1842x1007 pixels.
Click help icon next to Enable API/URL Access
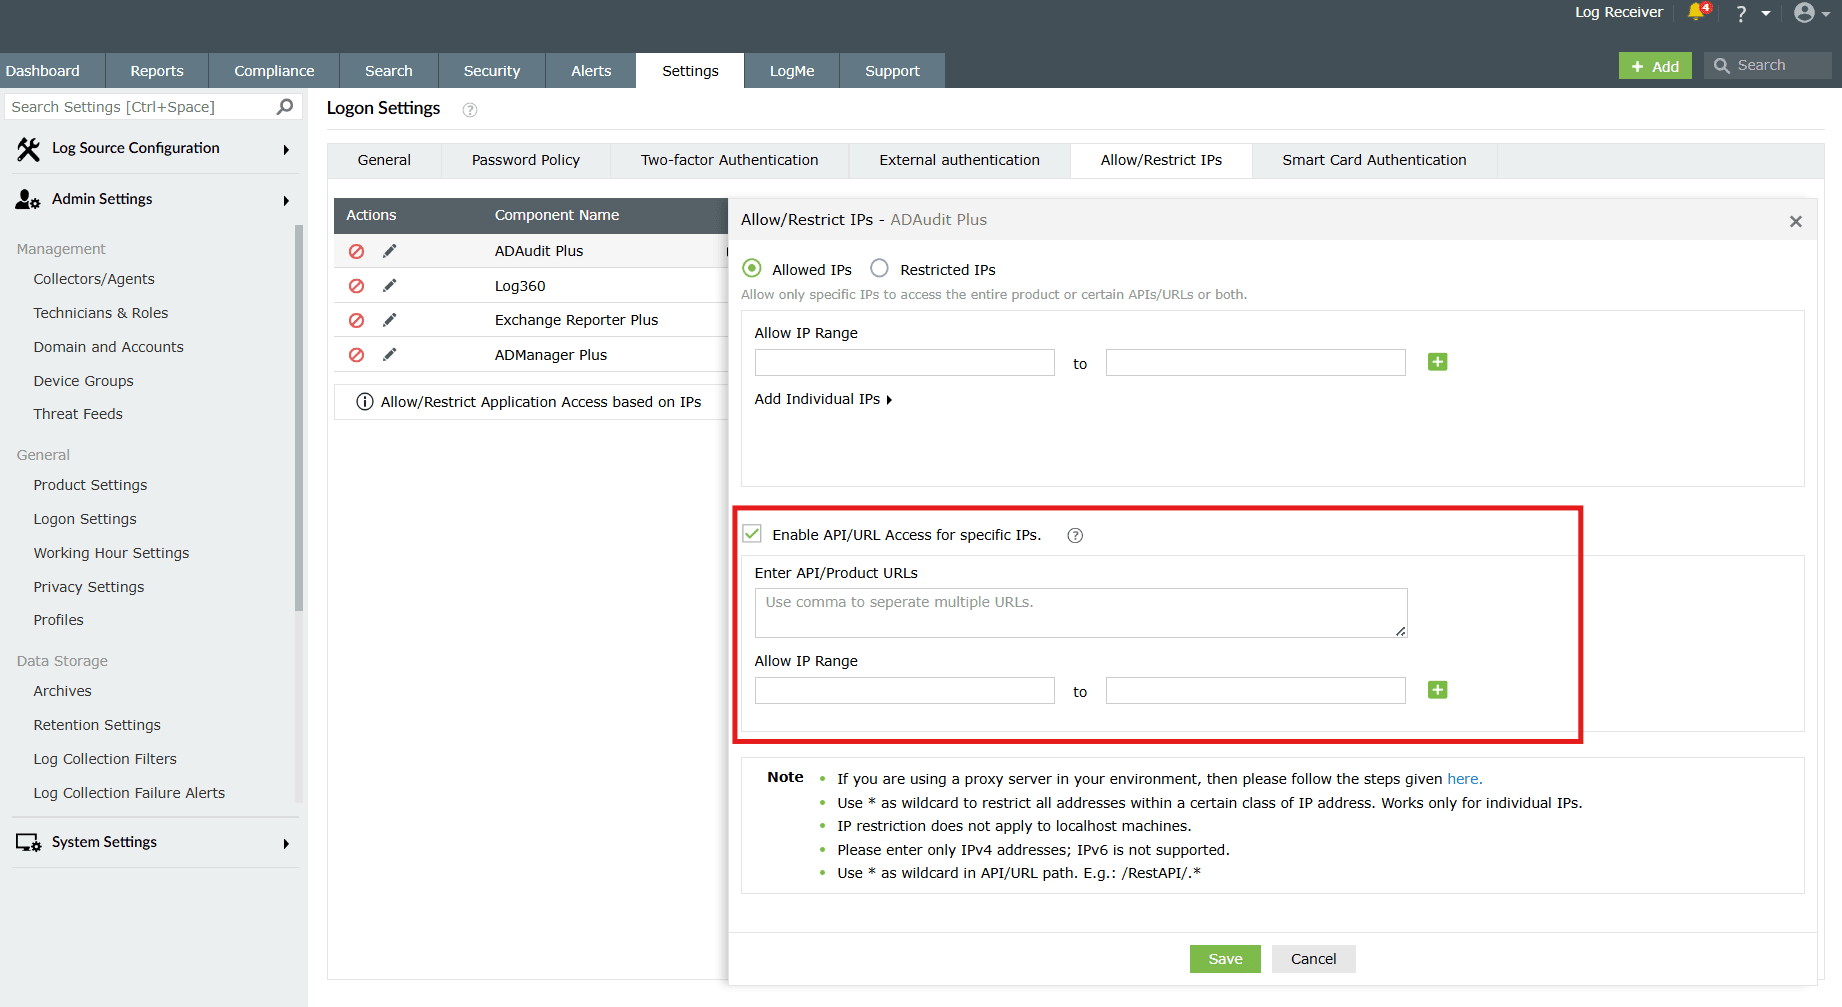point(1075,535)
